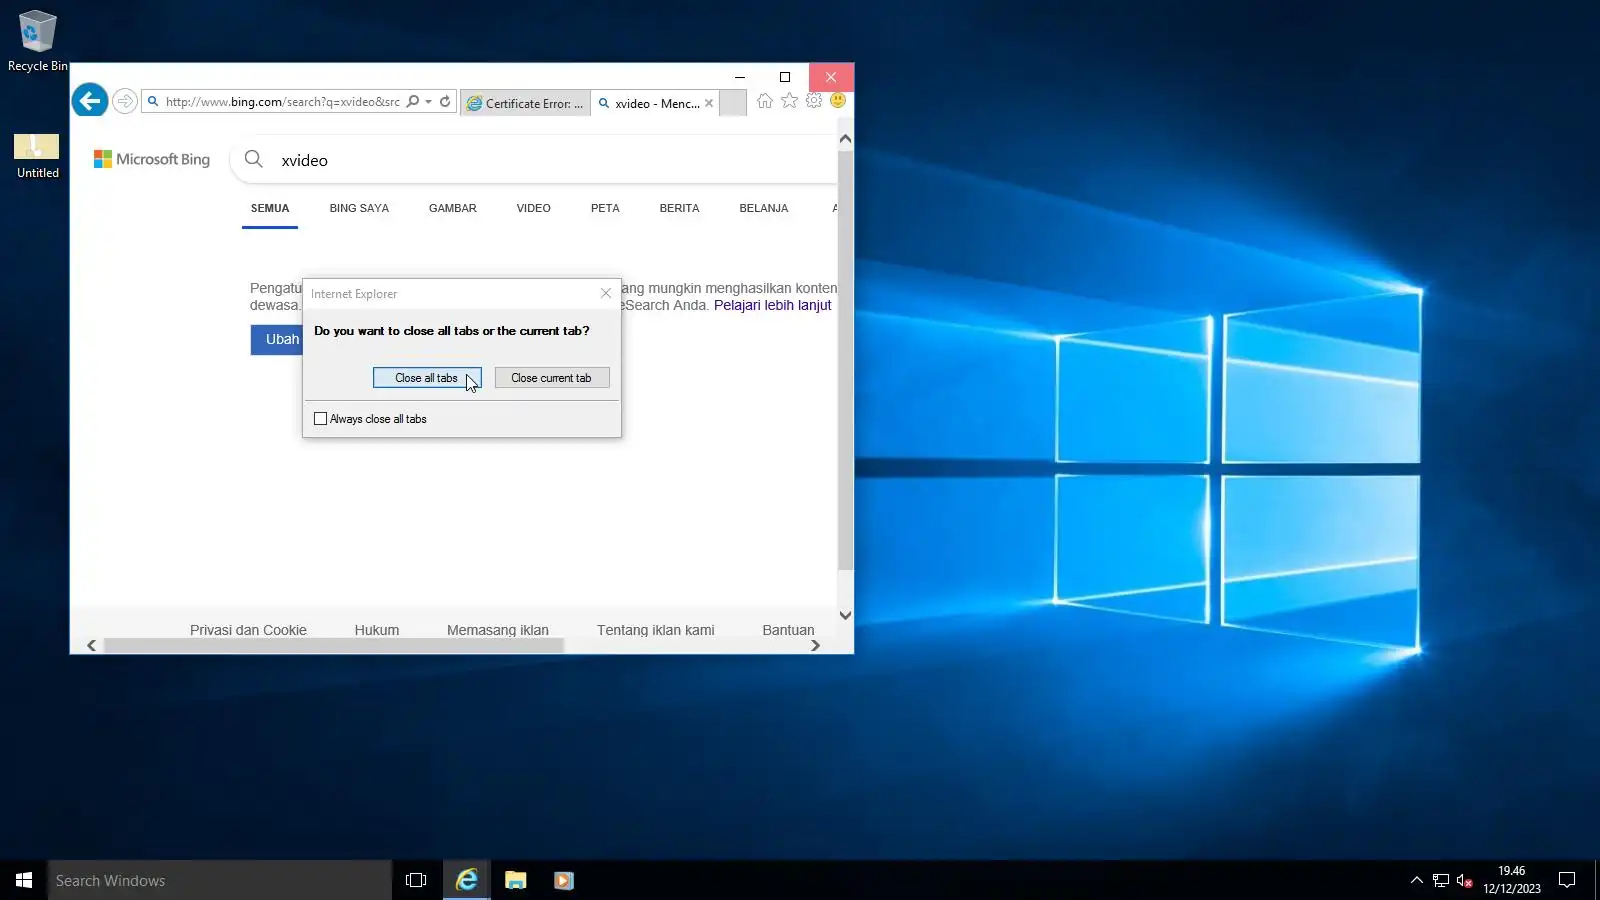Click the muted volume tray icon
This screenshot has width=1600, height=900.
[1465, 880]
